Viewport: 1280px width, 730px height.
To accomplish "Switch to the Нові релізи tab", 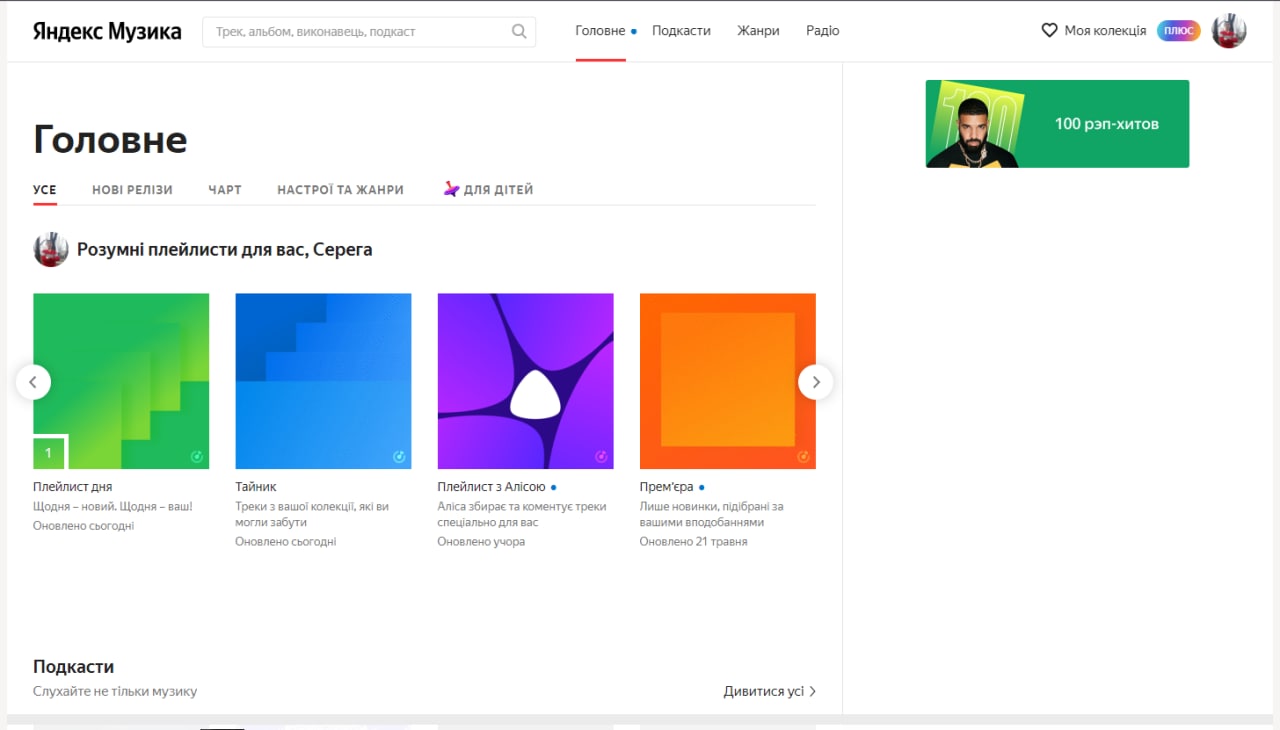I will coord(132,190).
